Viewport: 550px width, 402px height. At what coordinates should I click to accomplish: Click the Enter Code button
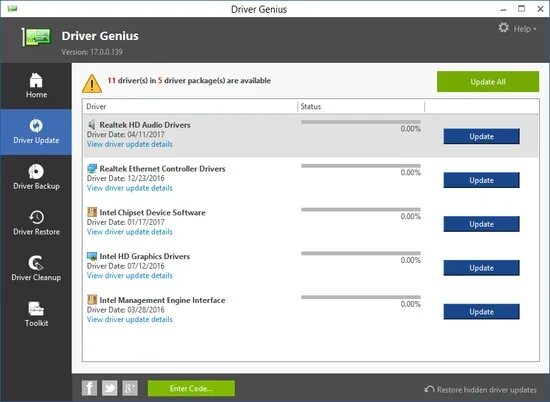pyautogui.click(x=191, y=388)
